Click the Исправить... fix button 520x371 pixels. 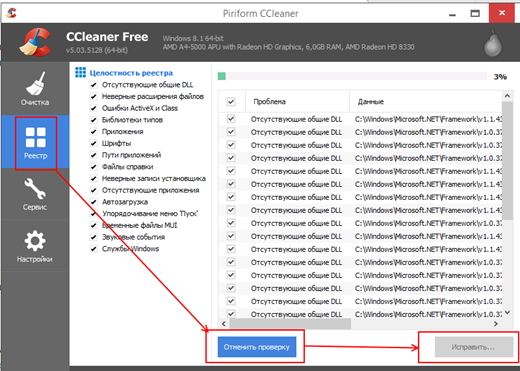474,347
